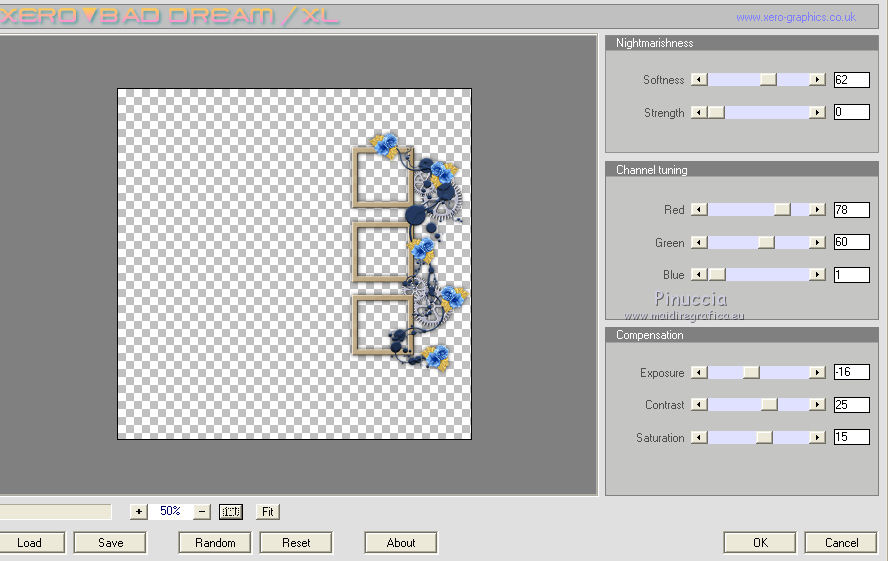Click the Saturation value field showing 15
The height and width of the screenshot is (561, 888).
pos(852,437)
